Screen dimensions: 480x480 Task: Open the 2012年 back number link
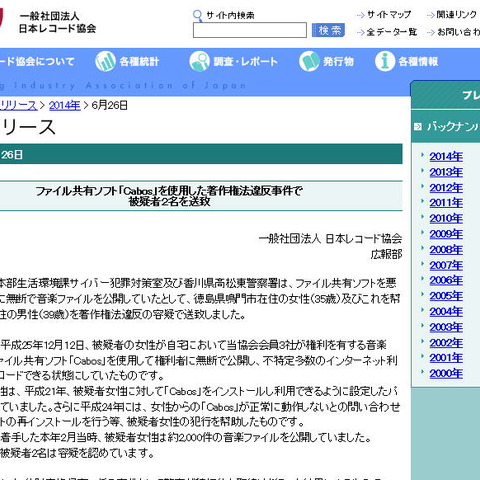[x=446, y=188]
